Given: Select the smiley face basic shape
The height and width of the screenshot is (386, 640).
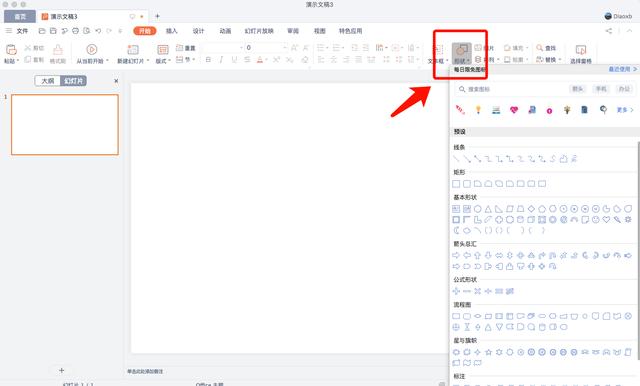Looking at the screenshot, I should [596, 220].
